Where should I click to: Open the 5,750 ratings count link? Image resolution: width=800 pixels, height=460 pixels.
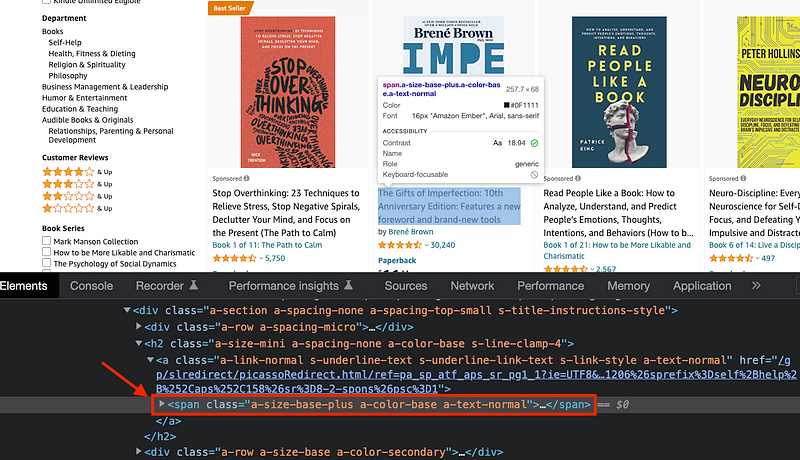[x=275, y=259]
